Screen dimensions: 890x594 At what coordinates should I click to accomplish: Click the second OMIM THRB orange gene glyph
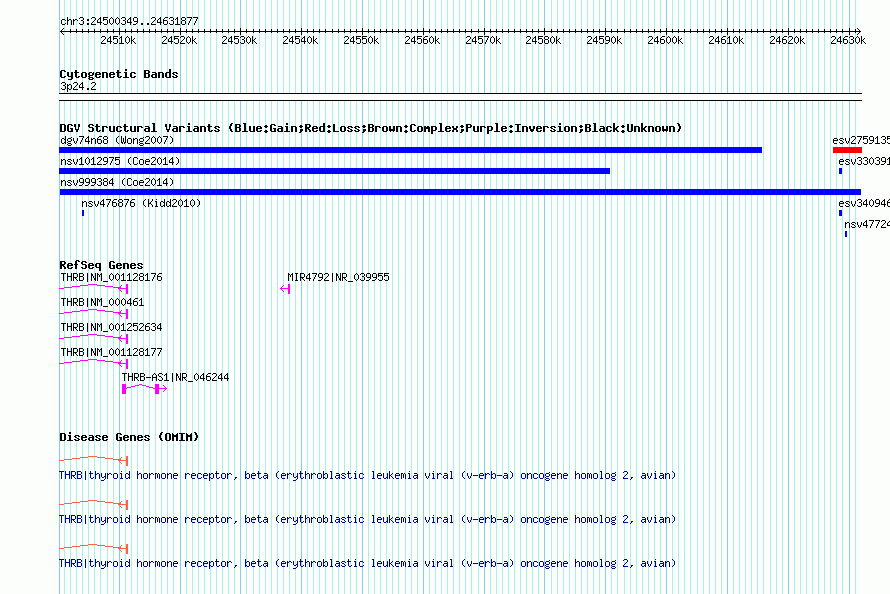94,504
